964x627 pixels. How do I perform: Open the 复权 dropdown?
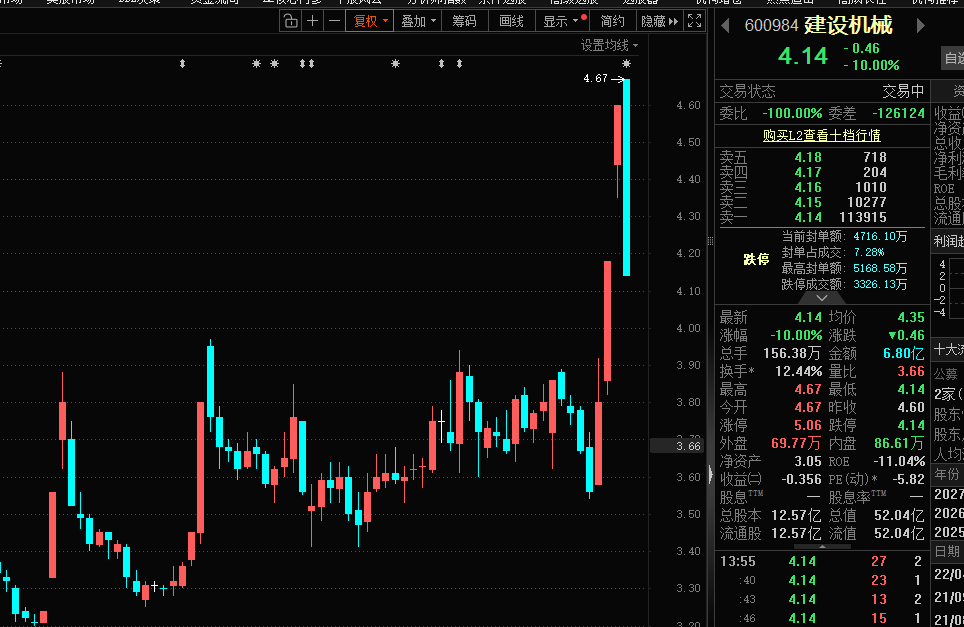369,21
